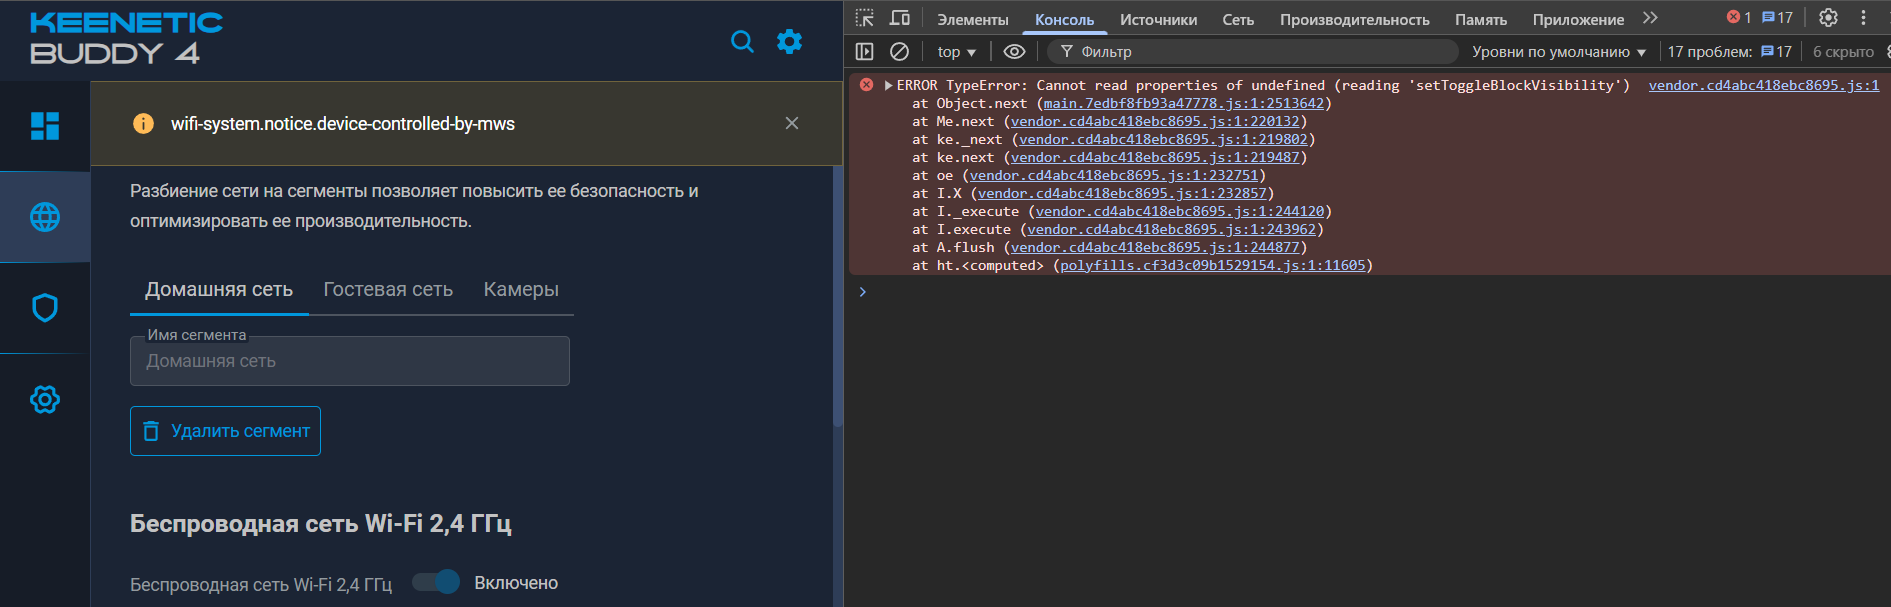1891x607 pixels.
Task: Open the Keenetic search icon
Action: (x=742, y=41)
